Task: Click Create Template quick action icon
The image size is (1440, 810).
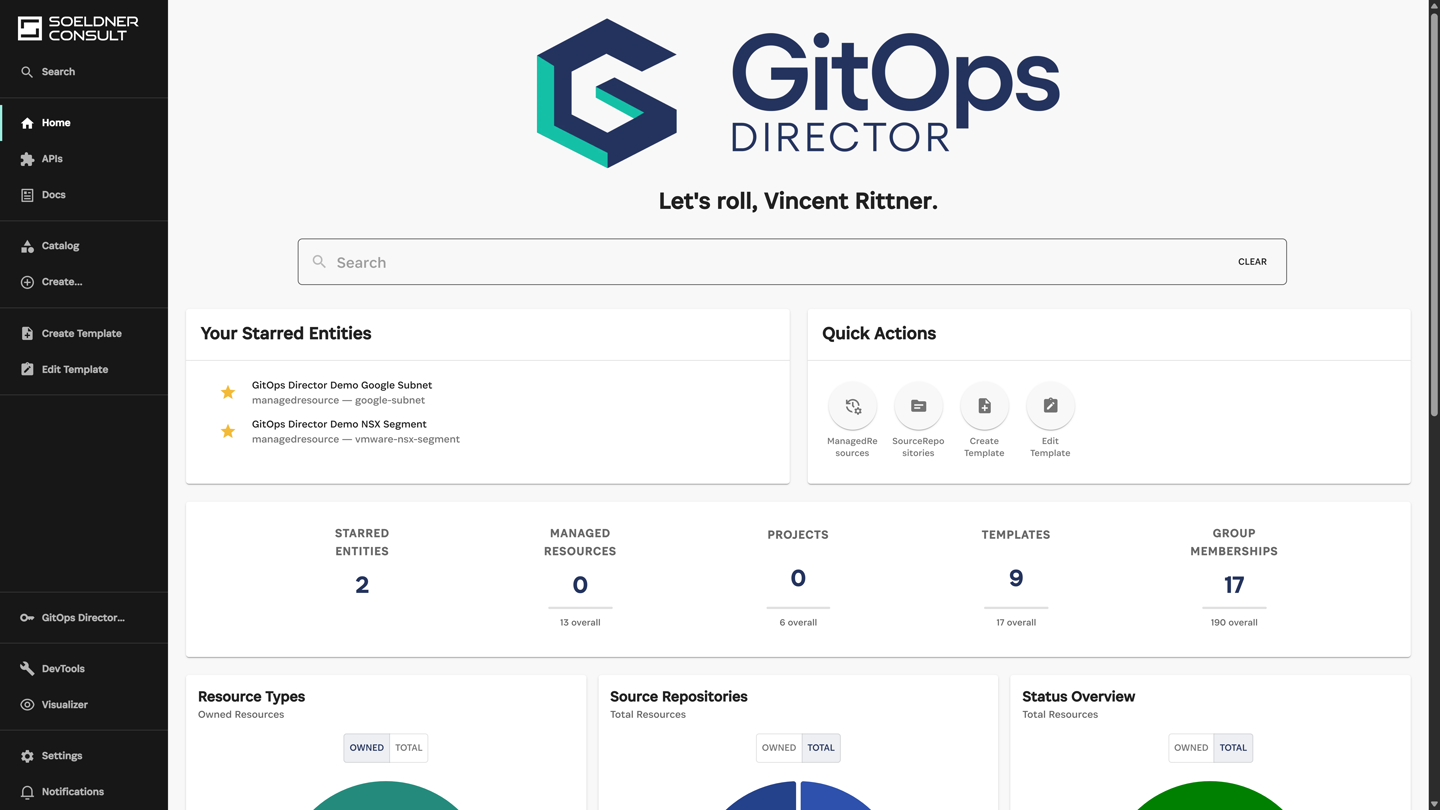Action: click(x=984, y=406)
